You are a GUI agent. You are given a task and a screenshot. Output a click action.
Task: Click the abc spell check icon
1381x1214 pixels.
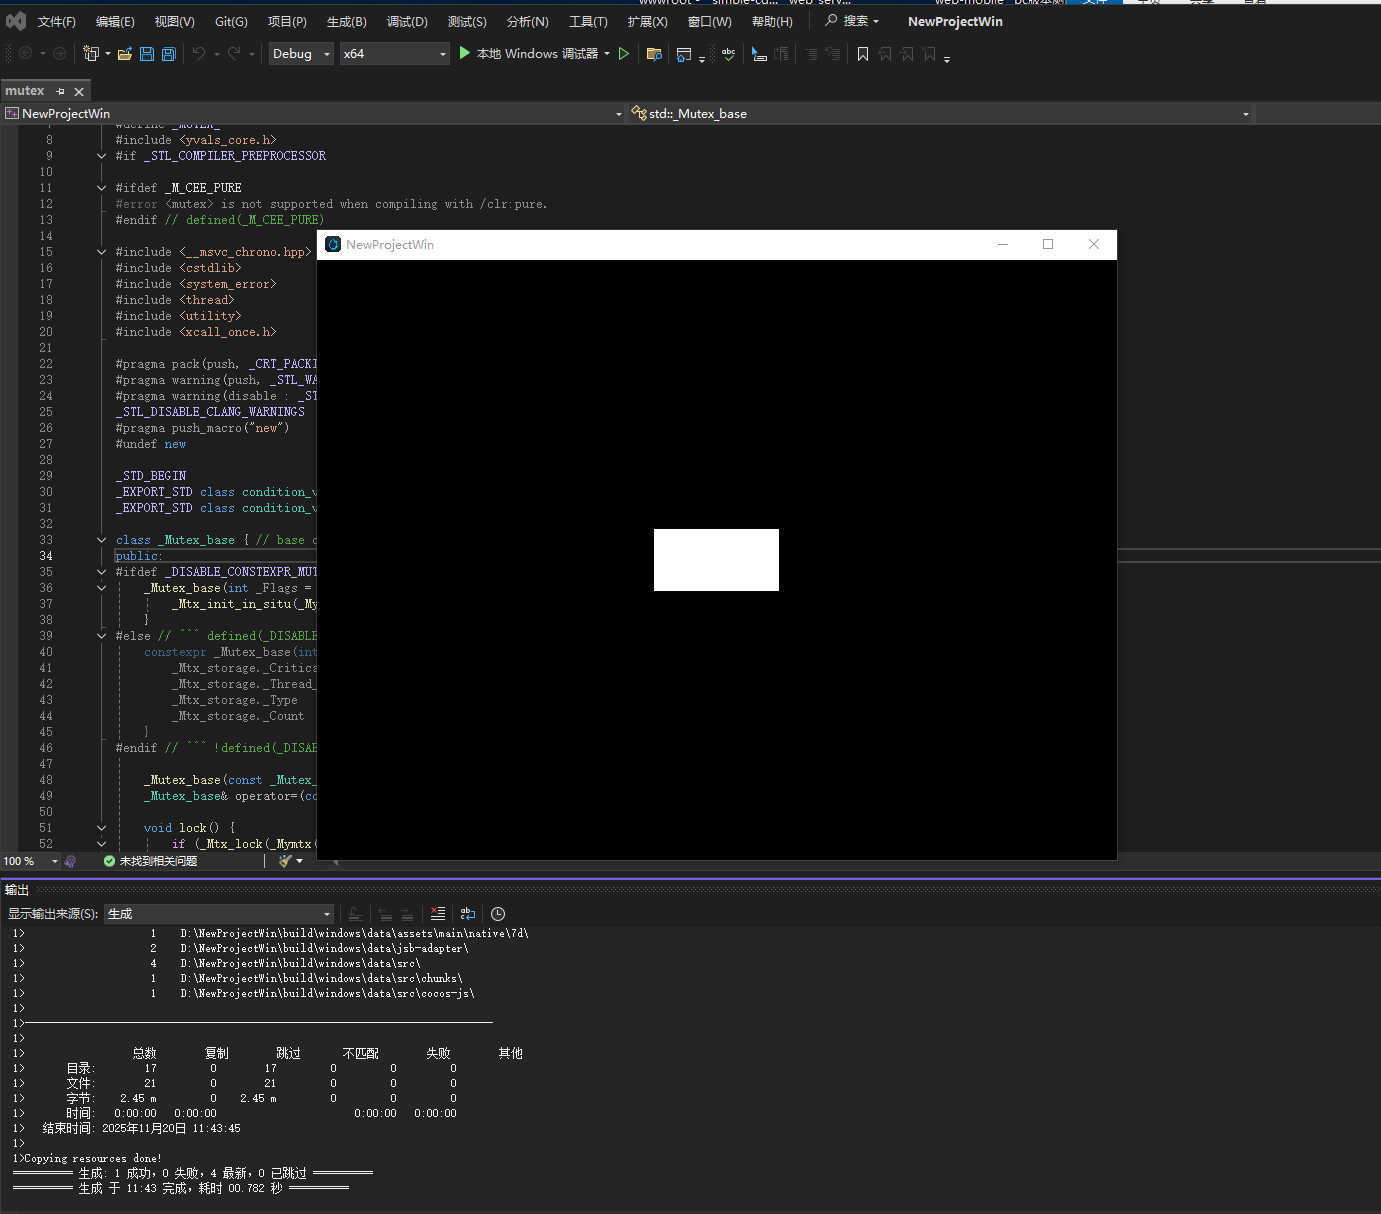tap(728, 54)
